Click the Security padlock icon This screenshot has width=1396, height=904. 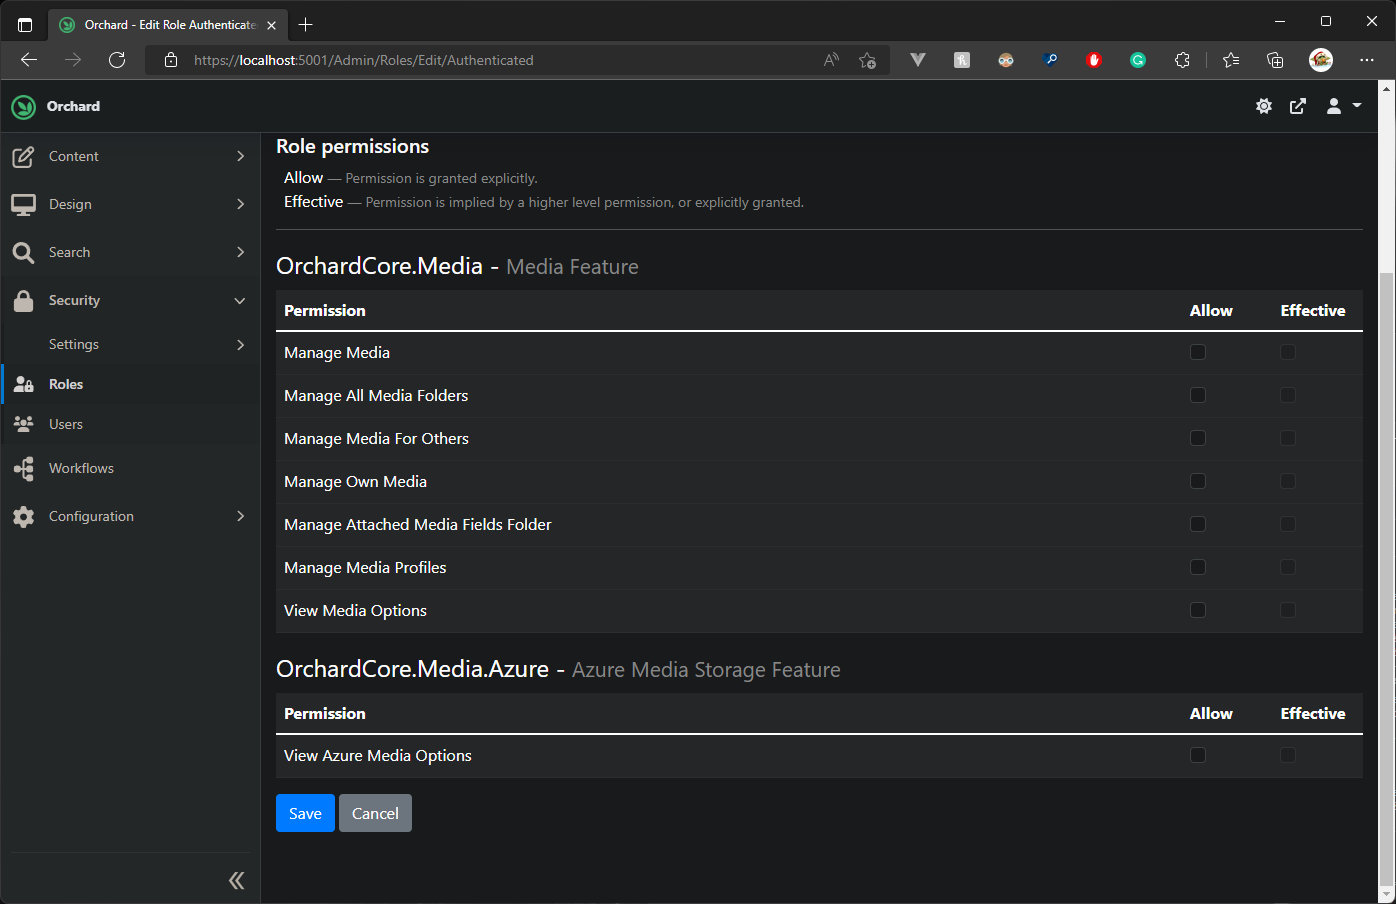[23, 300]
